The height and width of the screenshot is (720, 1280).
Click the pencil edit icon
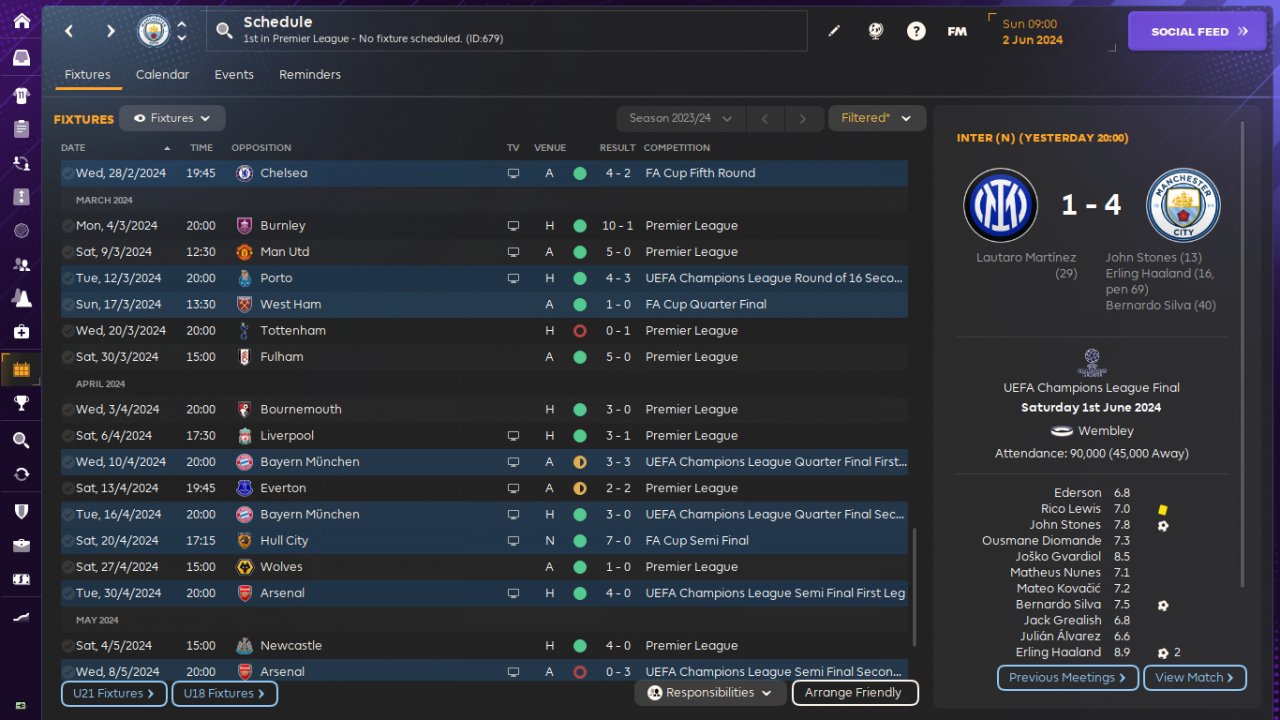tap(834, 31)
